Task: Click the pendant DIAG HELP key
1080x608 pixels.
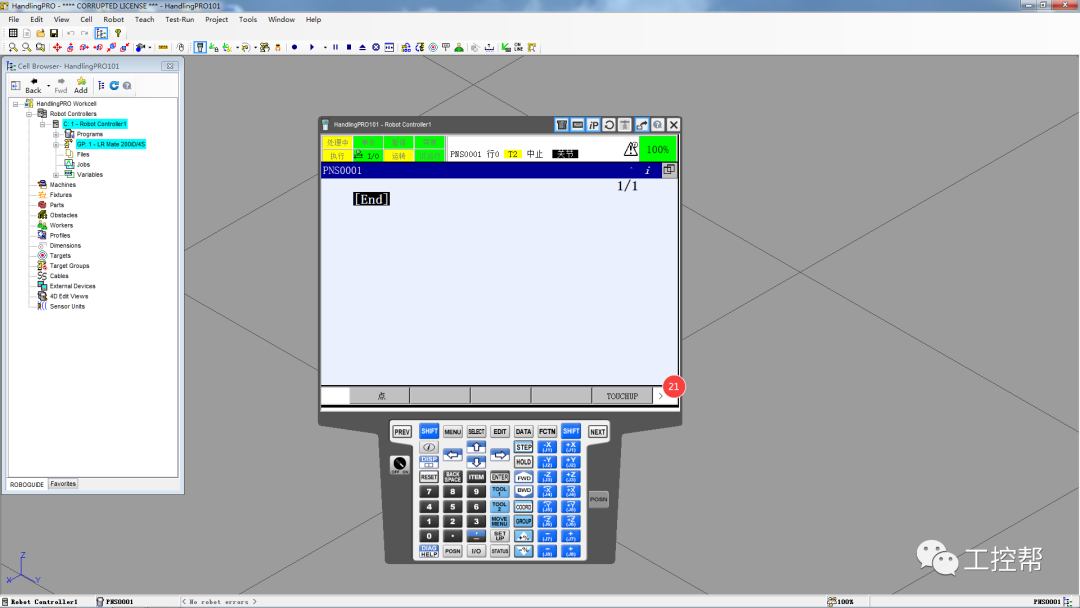Action: 428,551
